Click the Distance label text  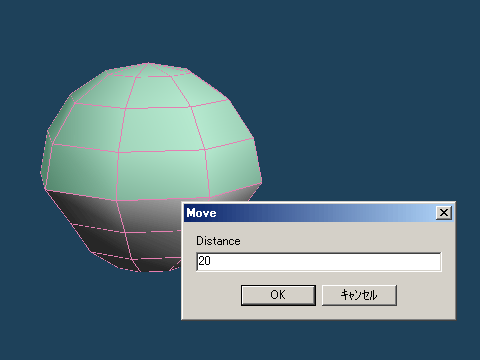[218, 241]
